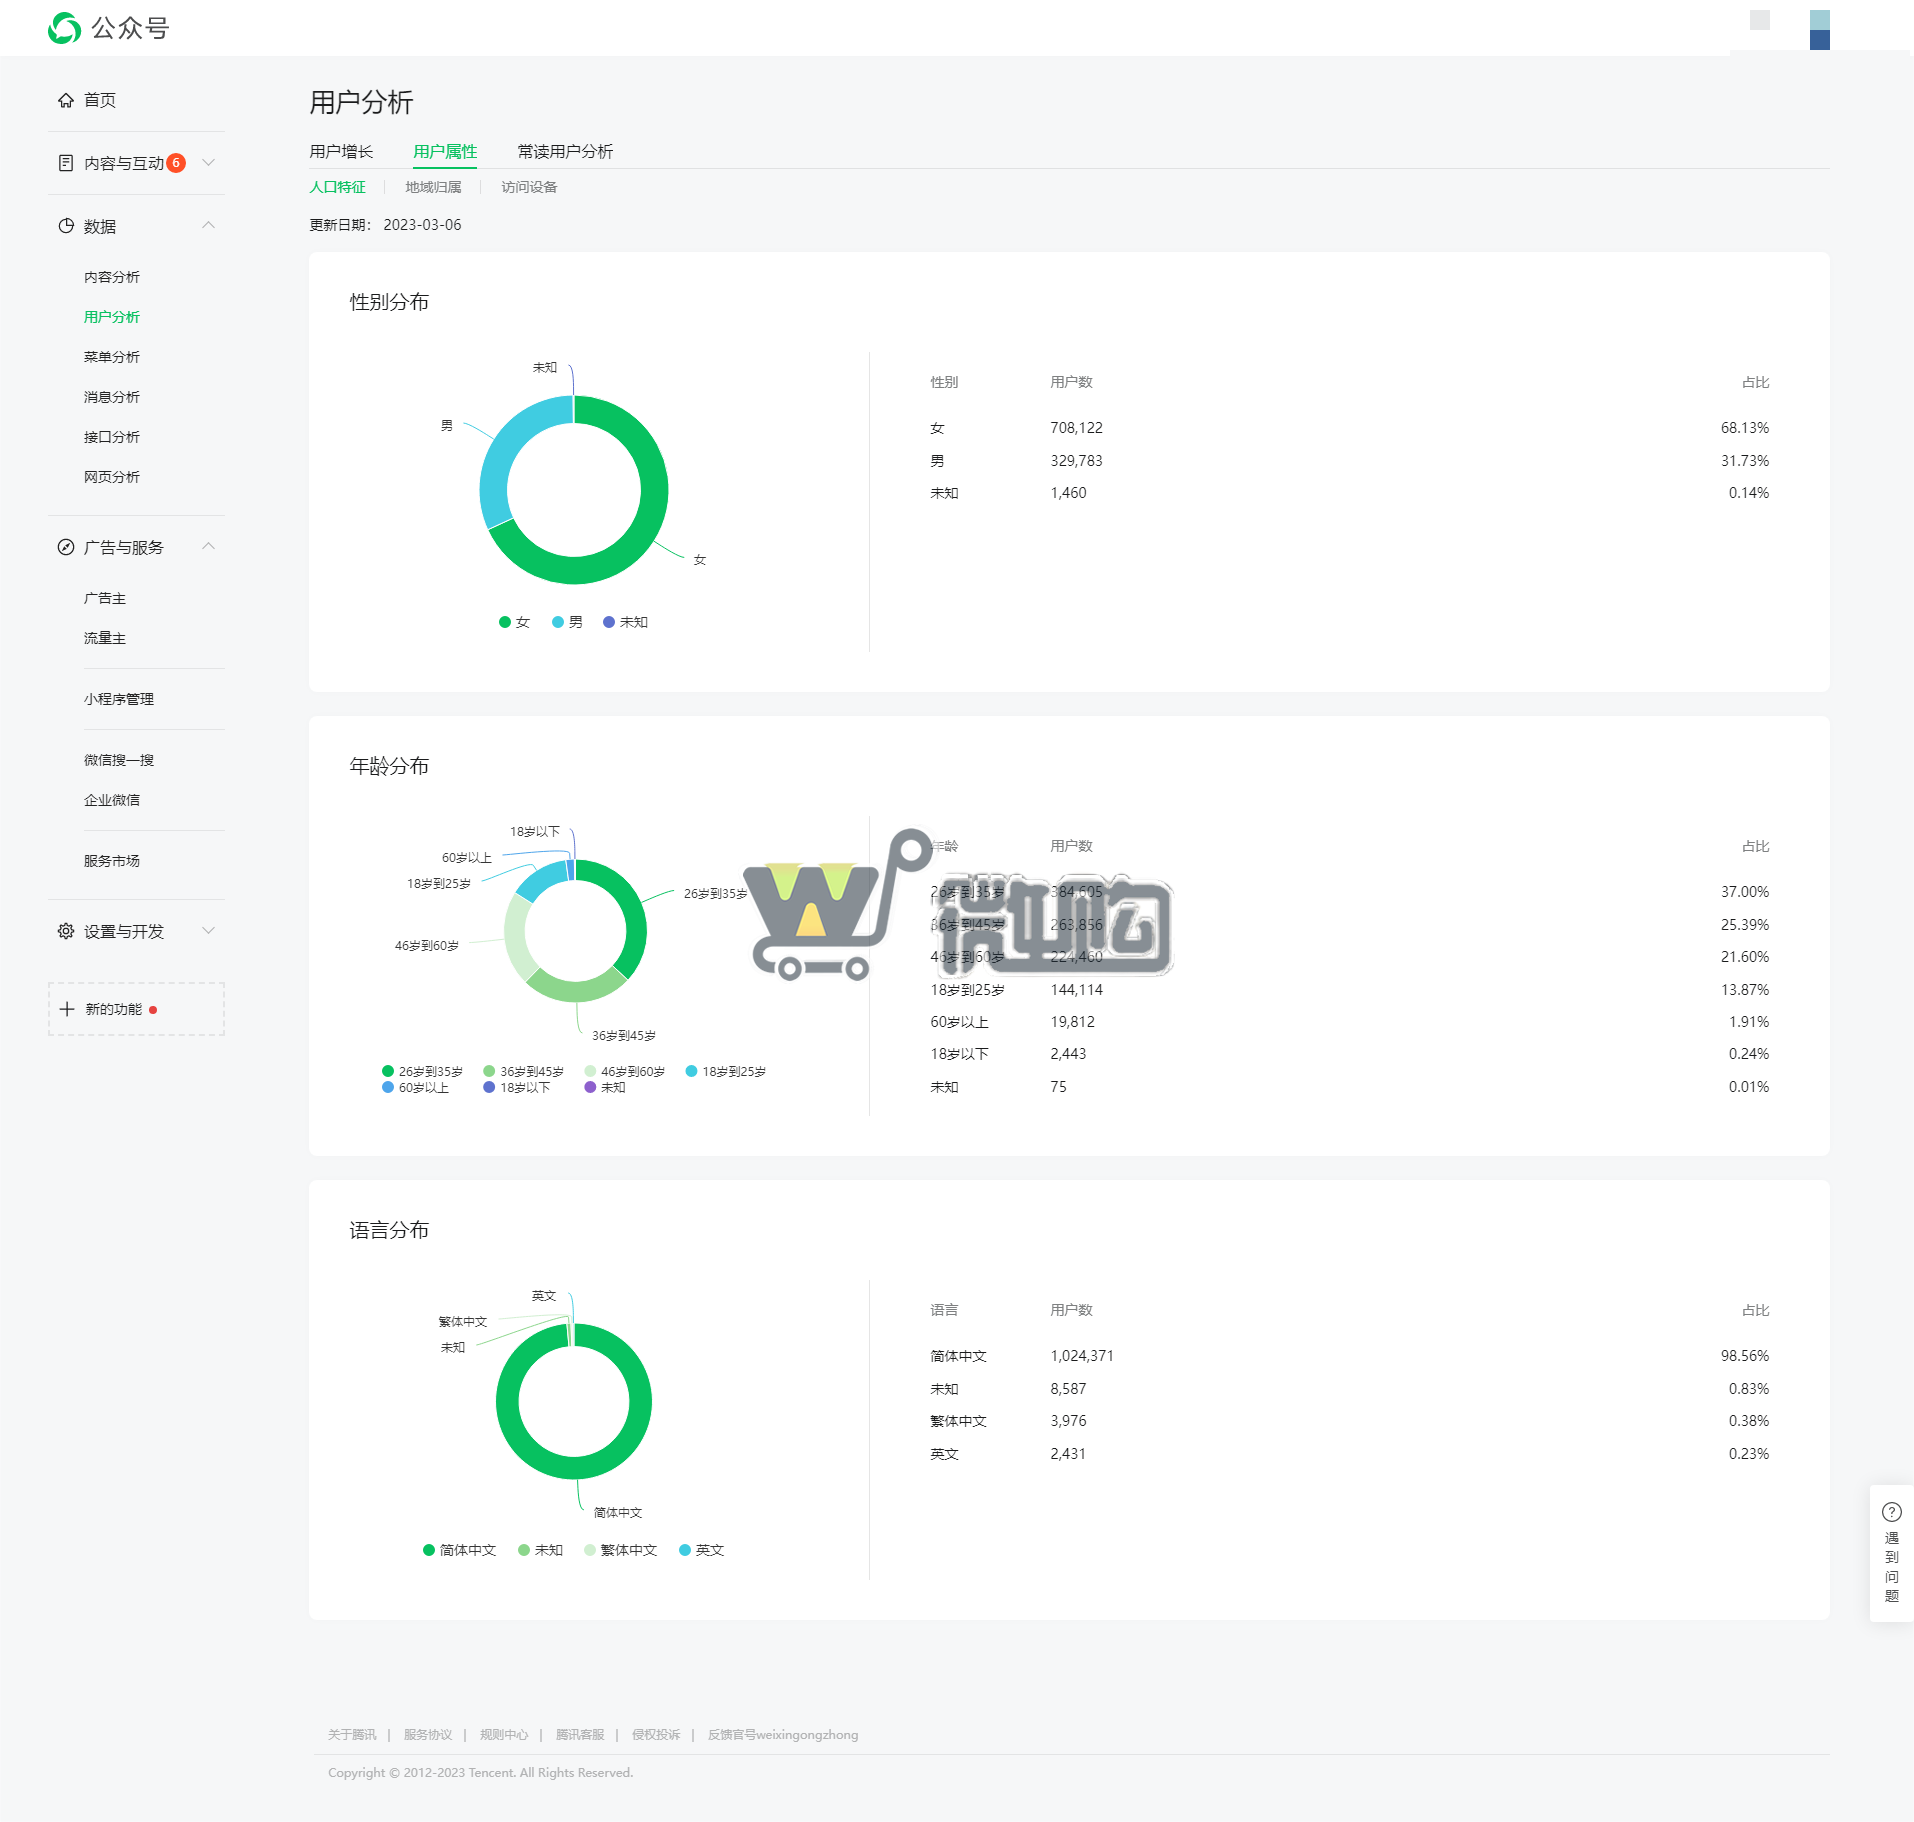
Task: Click the document icon beside 内容与互动
Action: (x=66, y=163)
